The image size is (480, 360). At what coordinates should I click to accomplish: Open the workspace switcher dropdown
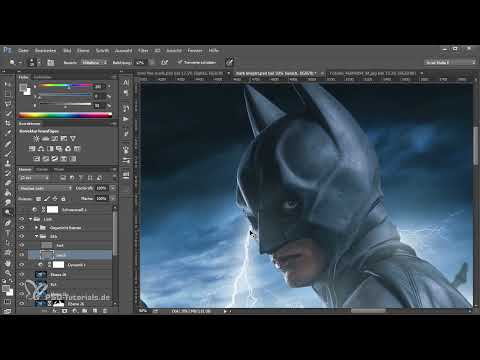point(450,62)
